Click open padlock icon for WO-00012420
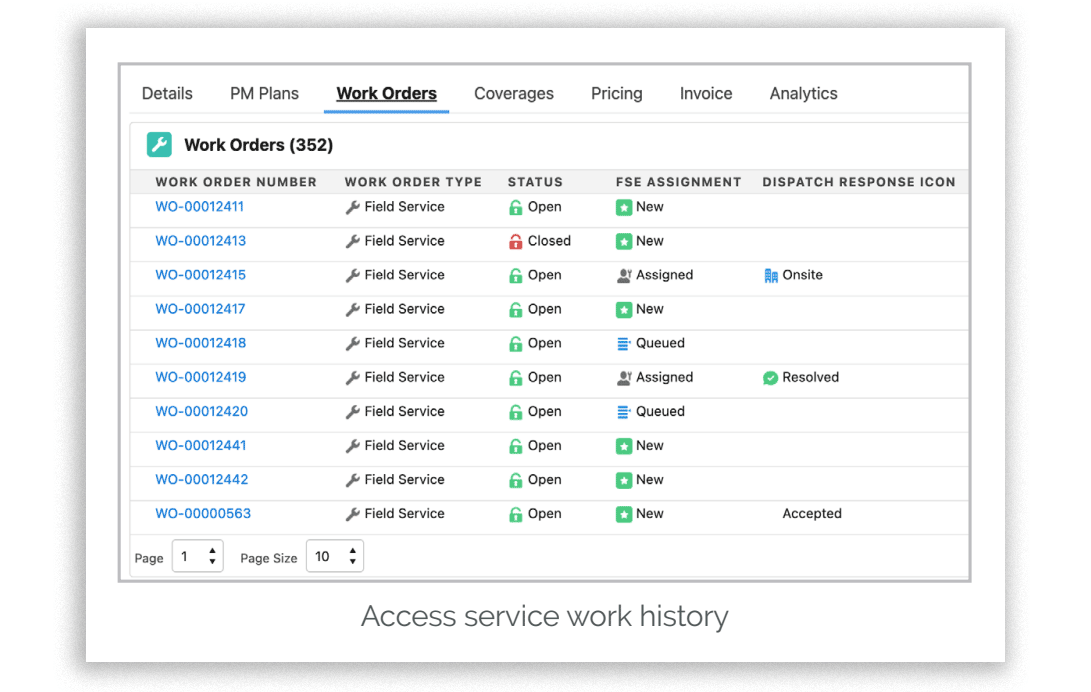The height and width of the screenshot is (692, 1091). [x=516, y=412]
